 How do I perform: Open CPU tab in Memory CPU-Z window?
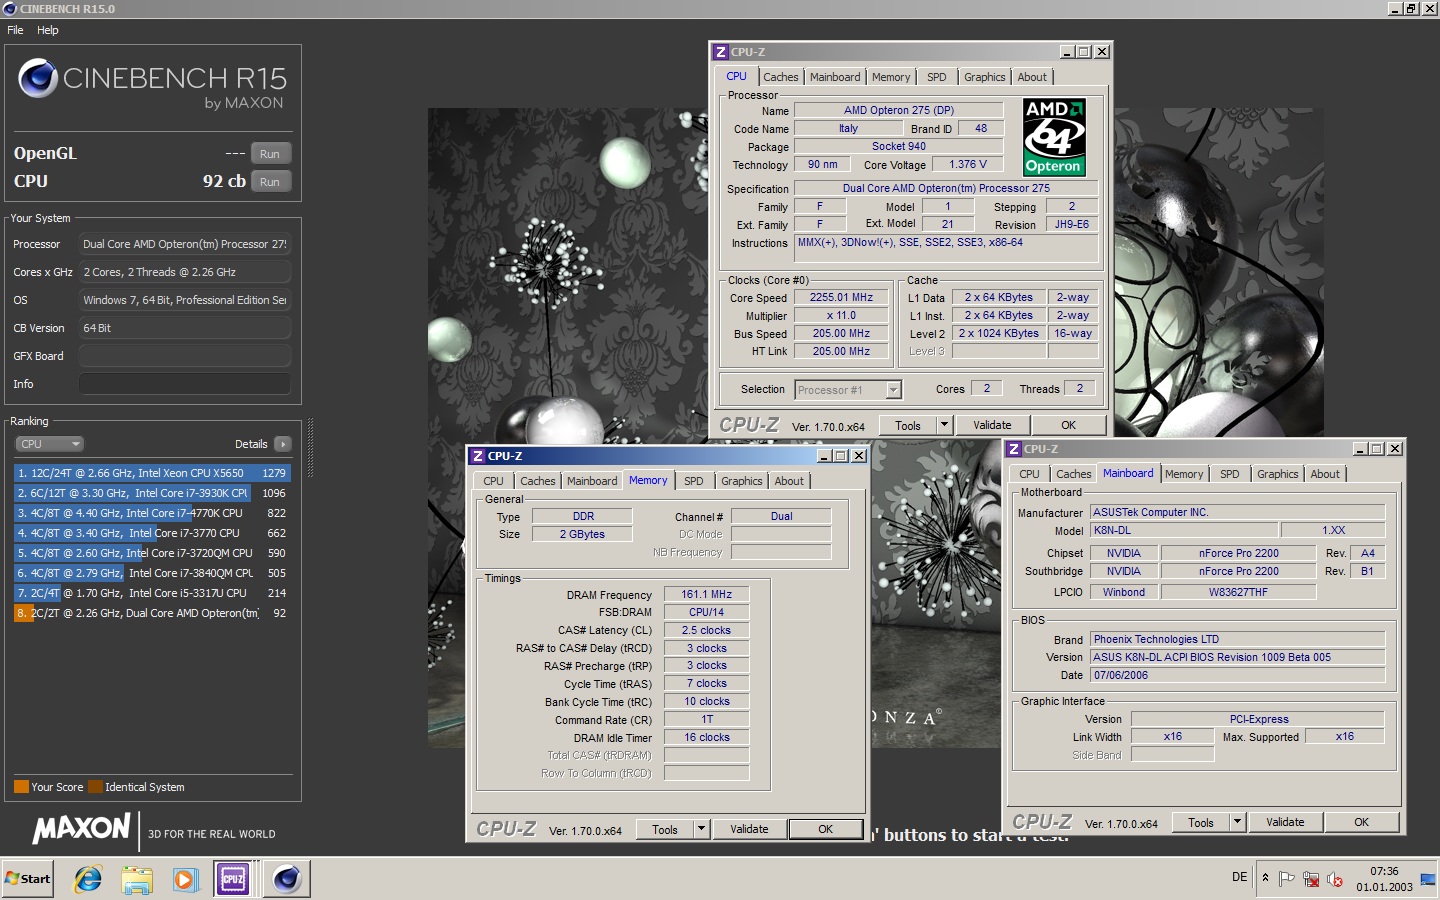(x=494, y=481)
